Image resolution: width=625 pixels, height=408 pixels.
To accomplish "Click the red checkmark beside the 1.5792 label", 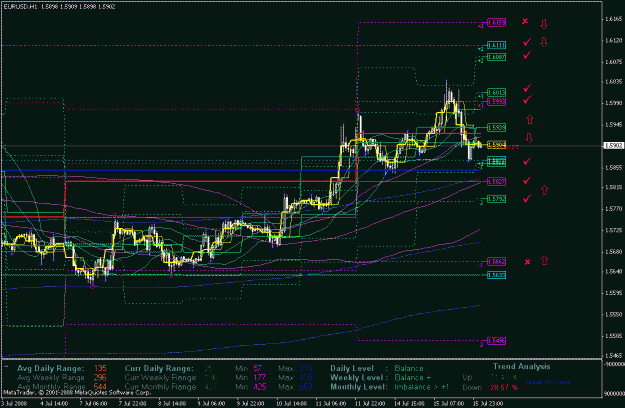I will click(x=527, y=198).
